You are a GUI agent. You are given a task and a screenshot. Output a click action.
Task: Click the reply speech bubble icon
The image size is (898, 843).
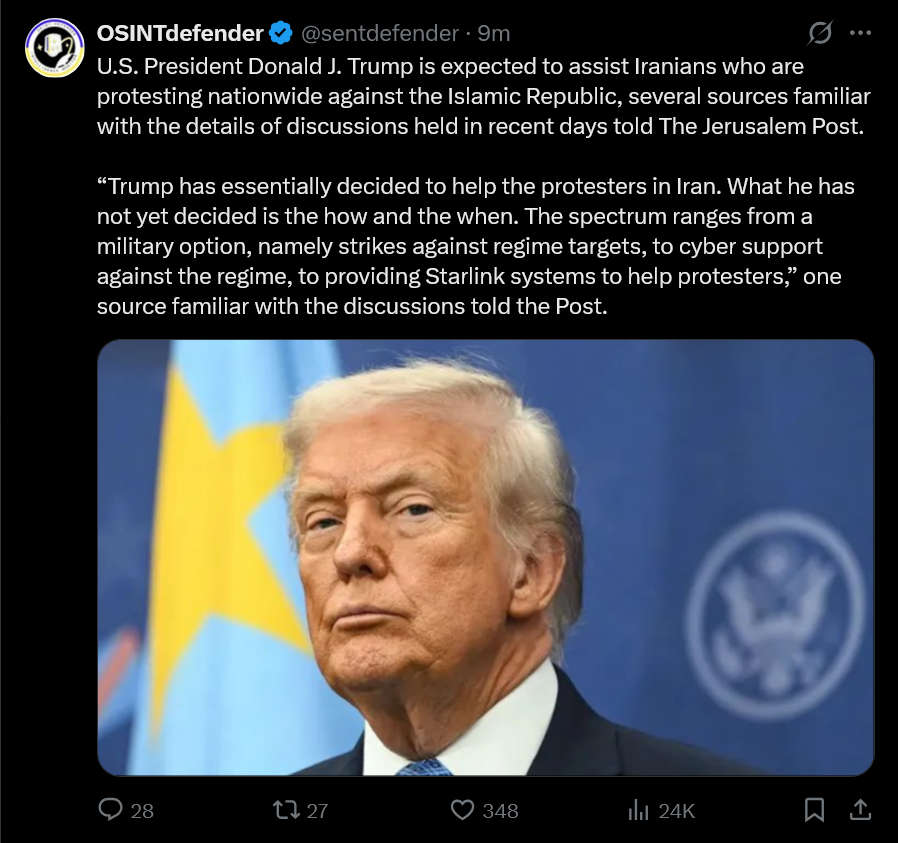111,809
